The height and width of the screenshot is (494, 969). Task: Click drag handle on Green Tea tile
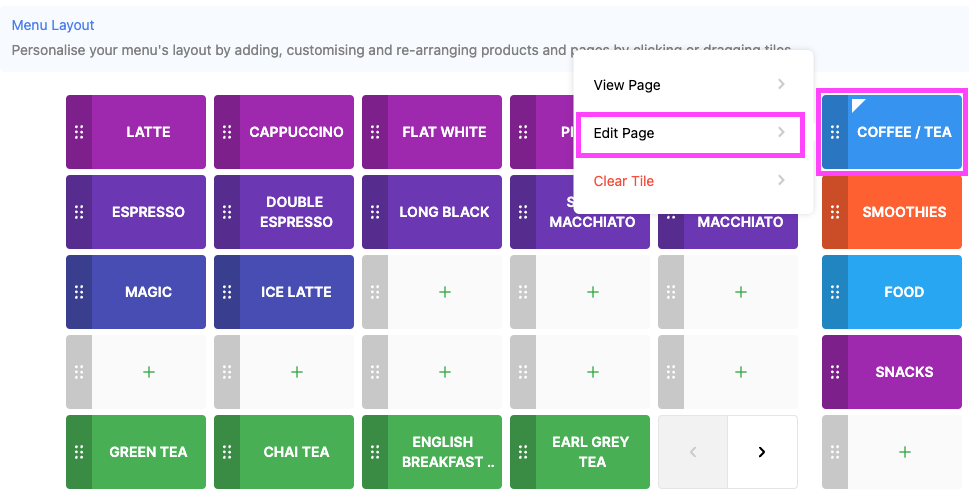coord(79,452)
